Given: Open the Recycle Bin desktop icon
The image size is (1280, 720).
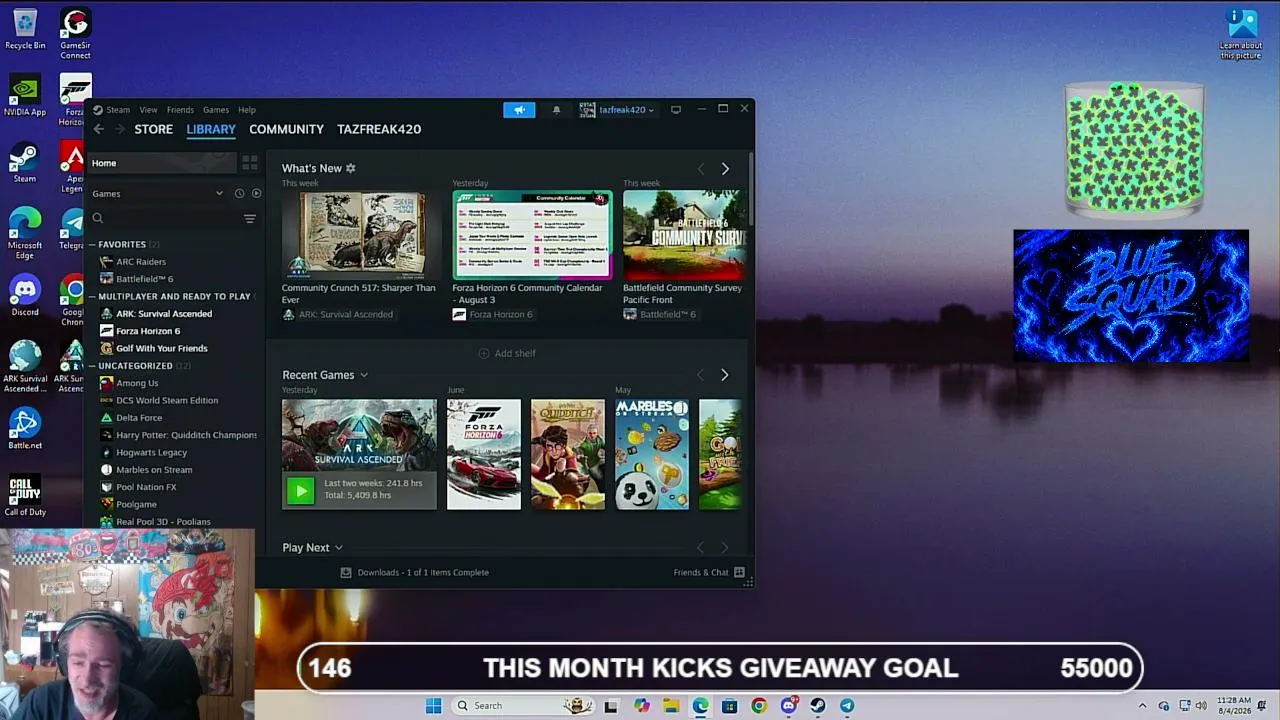Looking at the screenshot, I should click(x=25, y=29).
